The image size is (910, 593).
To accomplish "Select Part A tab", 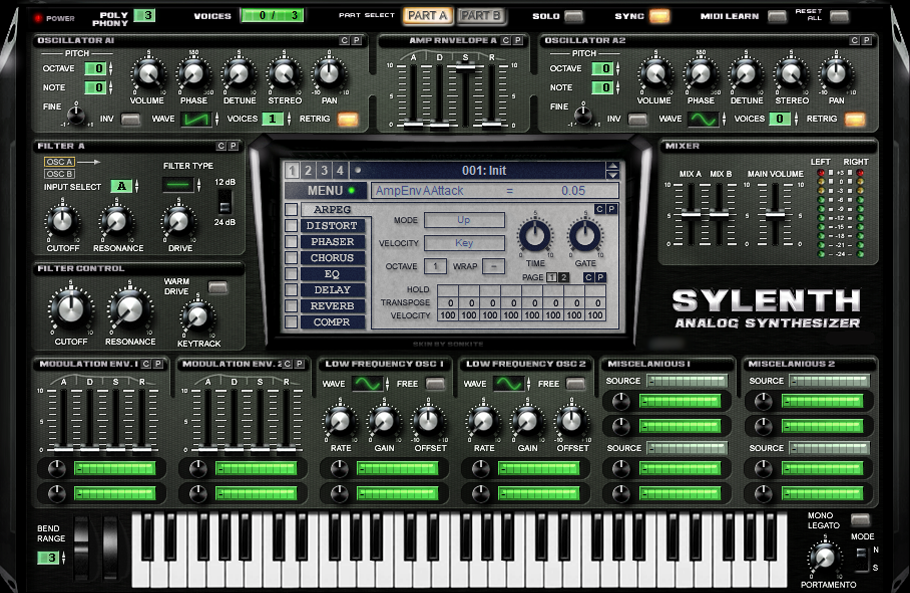I will point(427,16).
